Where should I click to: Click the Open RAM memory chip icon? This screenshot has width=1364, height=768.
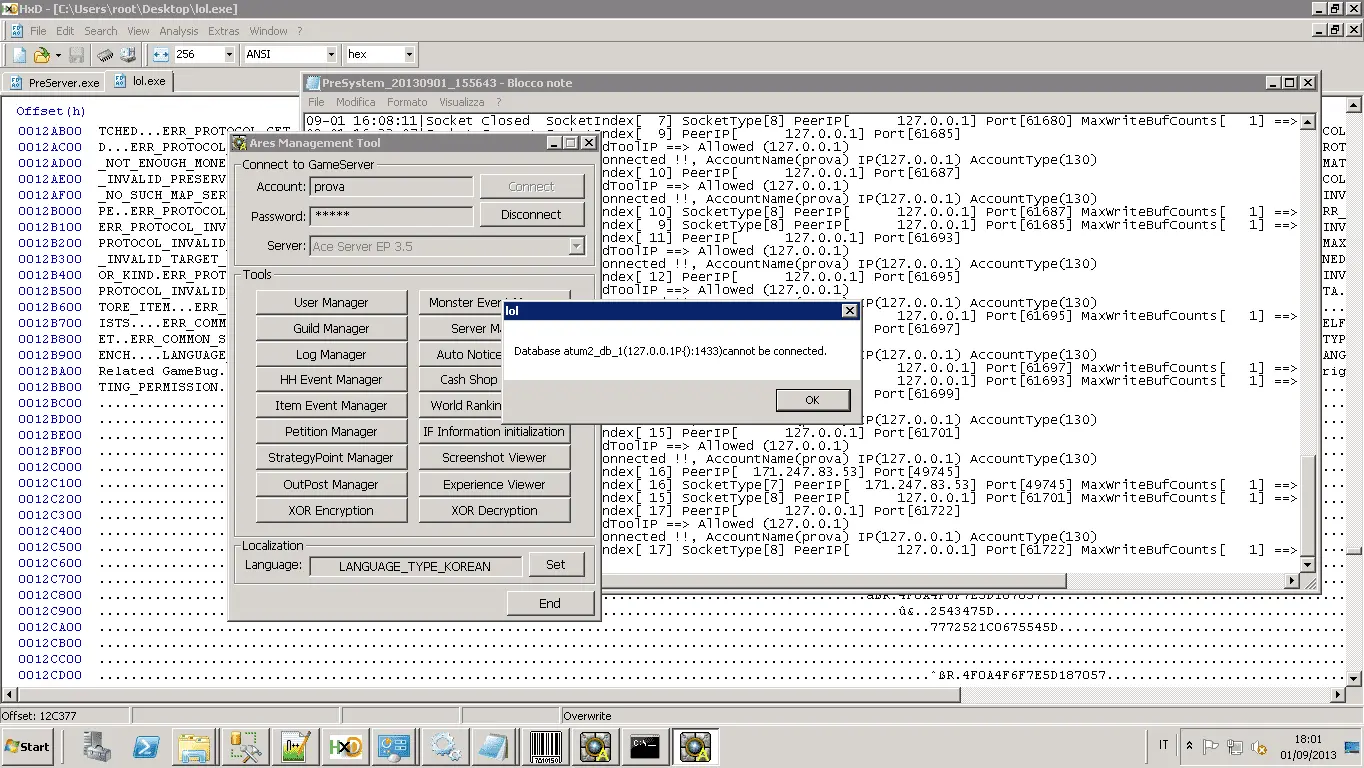click(105, 54)
